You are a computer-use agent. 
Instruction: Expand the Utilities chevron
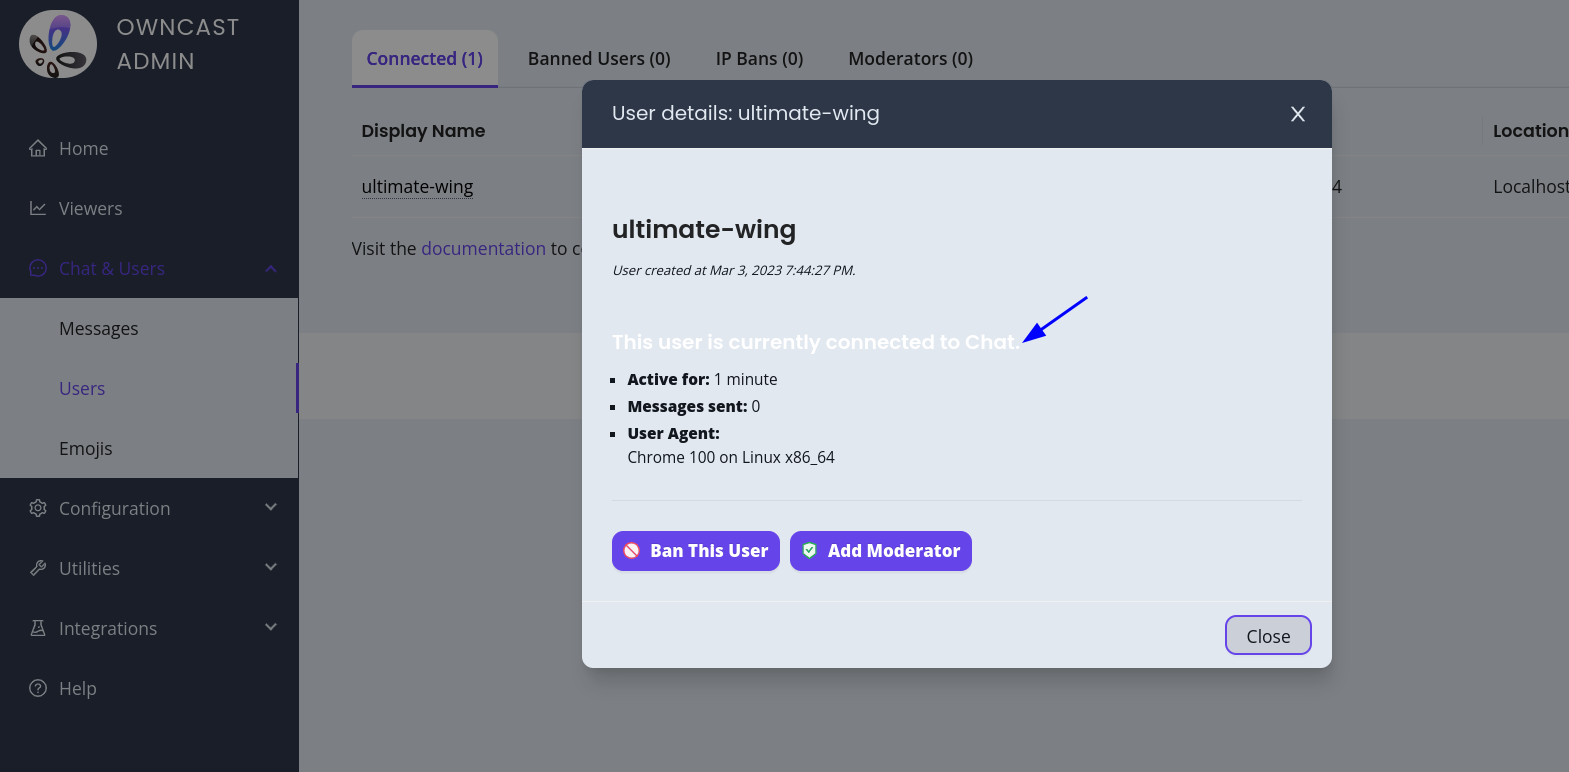271,568
